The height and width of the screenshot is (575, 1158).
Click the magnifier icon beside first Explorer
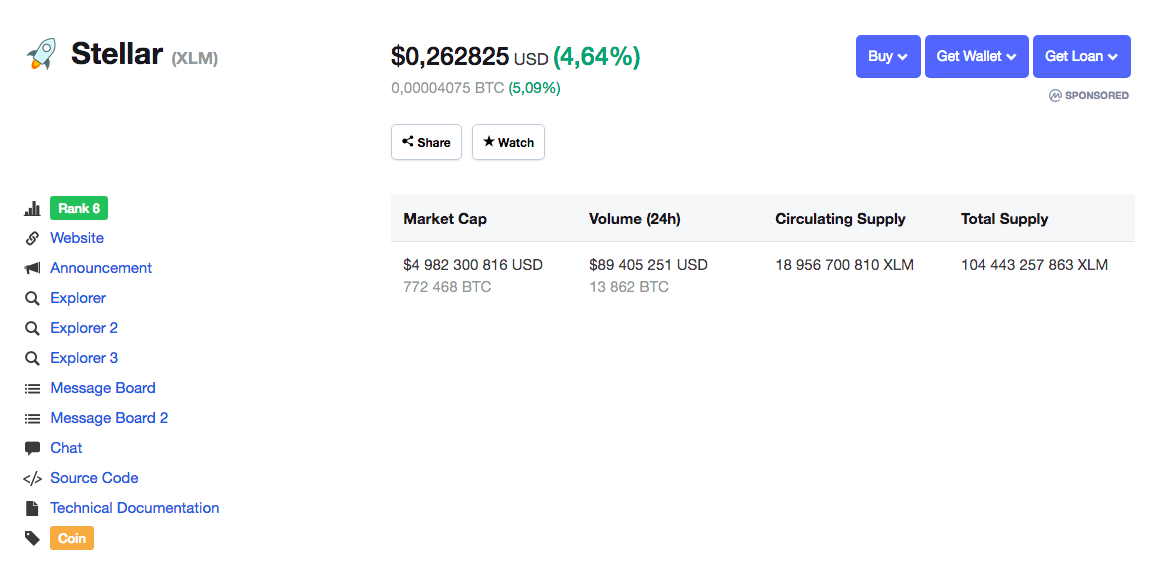pyautogui.click(x=32, y=298)
